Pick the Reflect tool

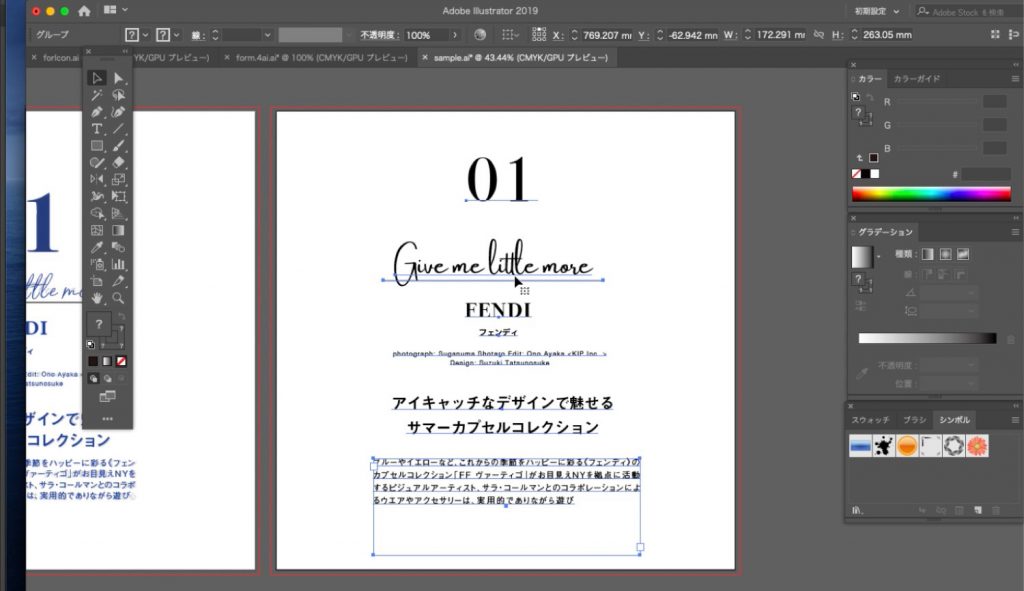97,180
